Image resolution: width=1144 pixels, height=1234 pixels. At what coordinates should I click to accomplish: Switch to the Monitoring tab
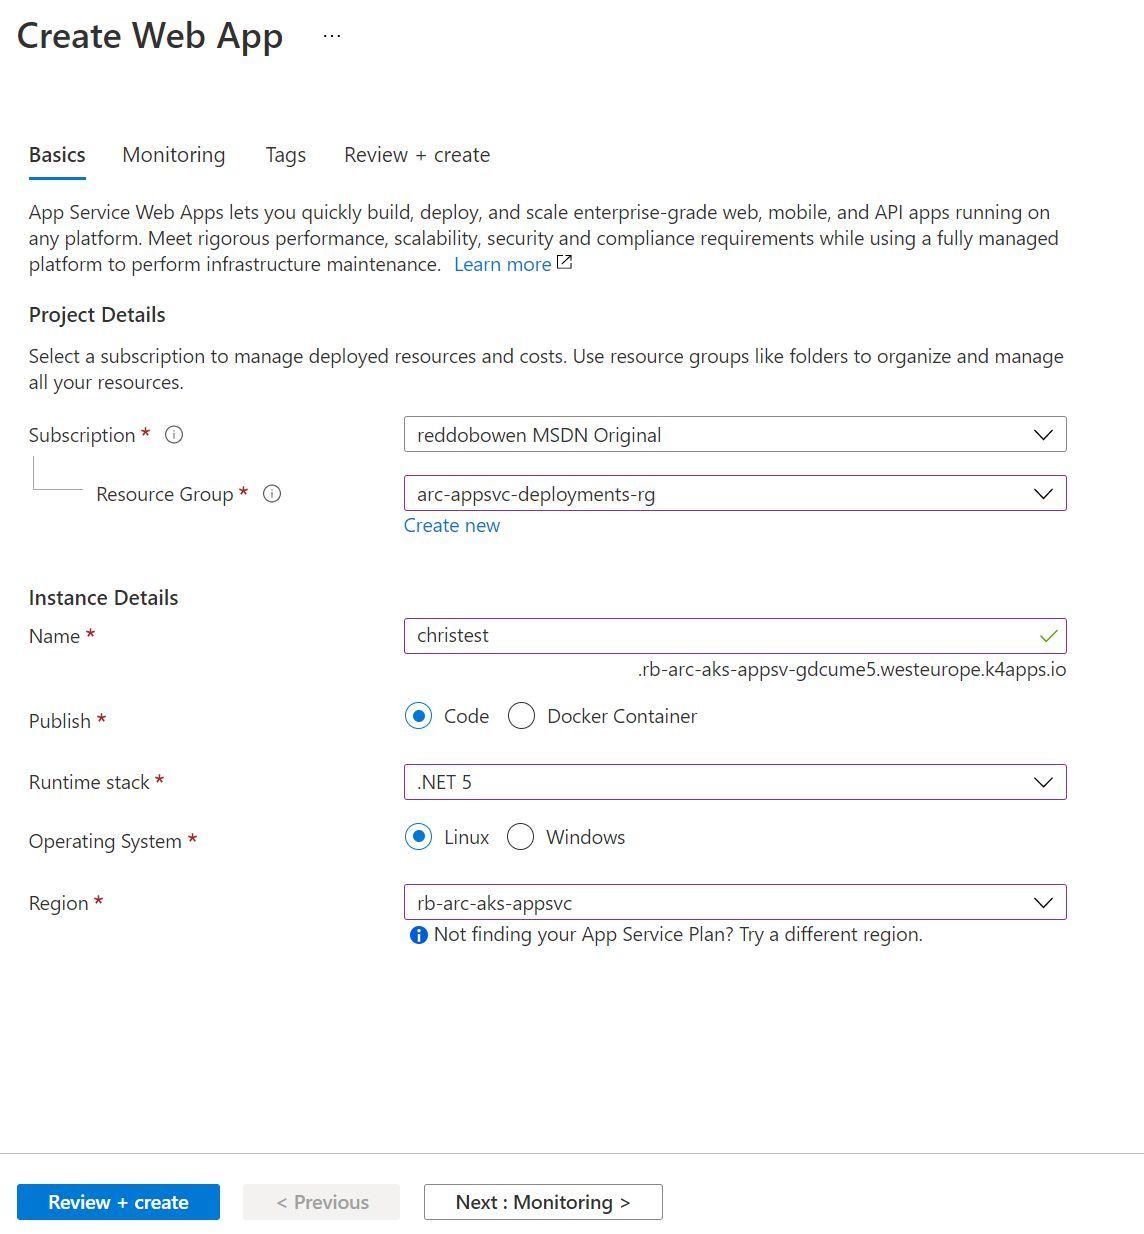pos(174,155)
